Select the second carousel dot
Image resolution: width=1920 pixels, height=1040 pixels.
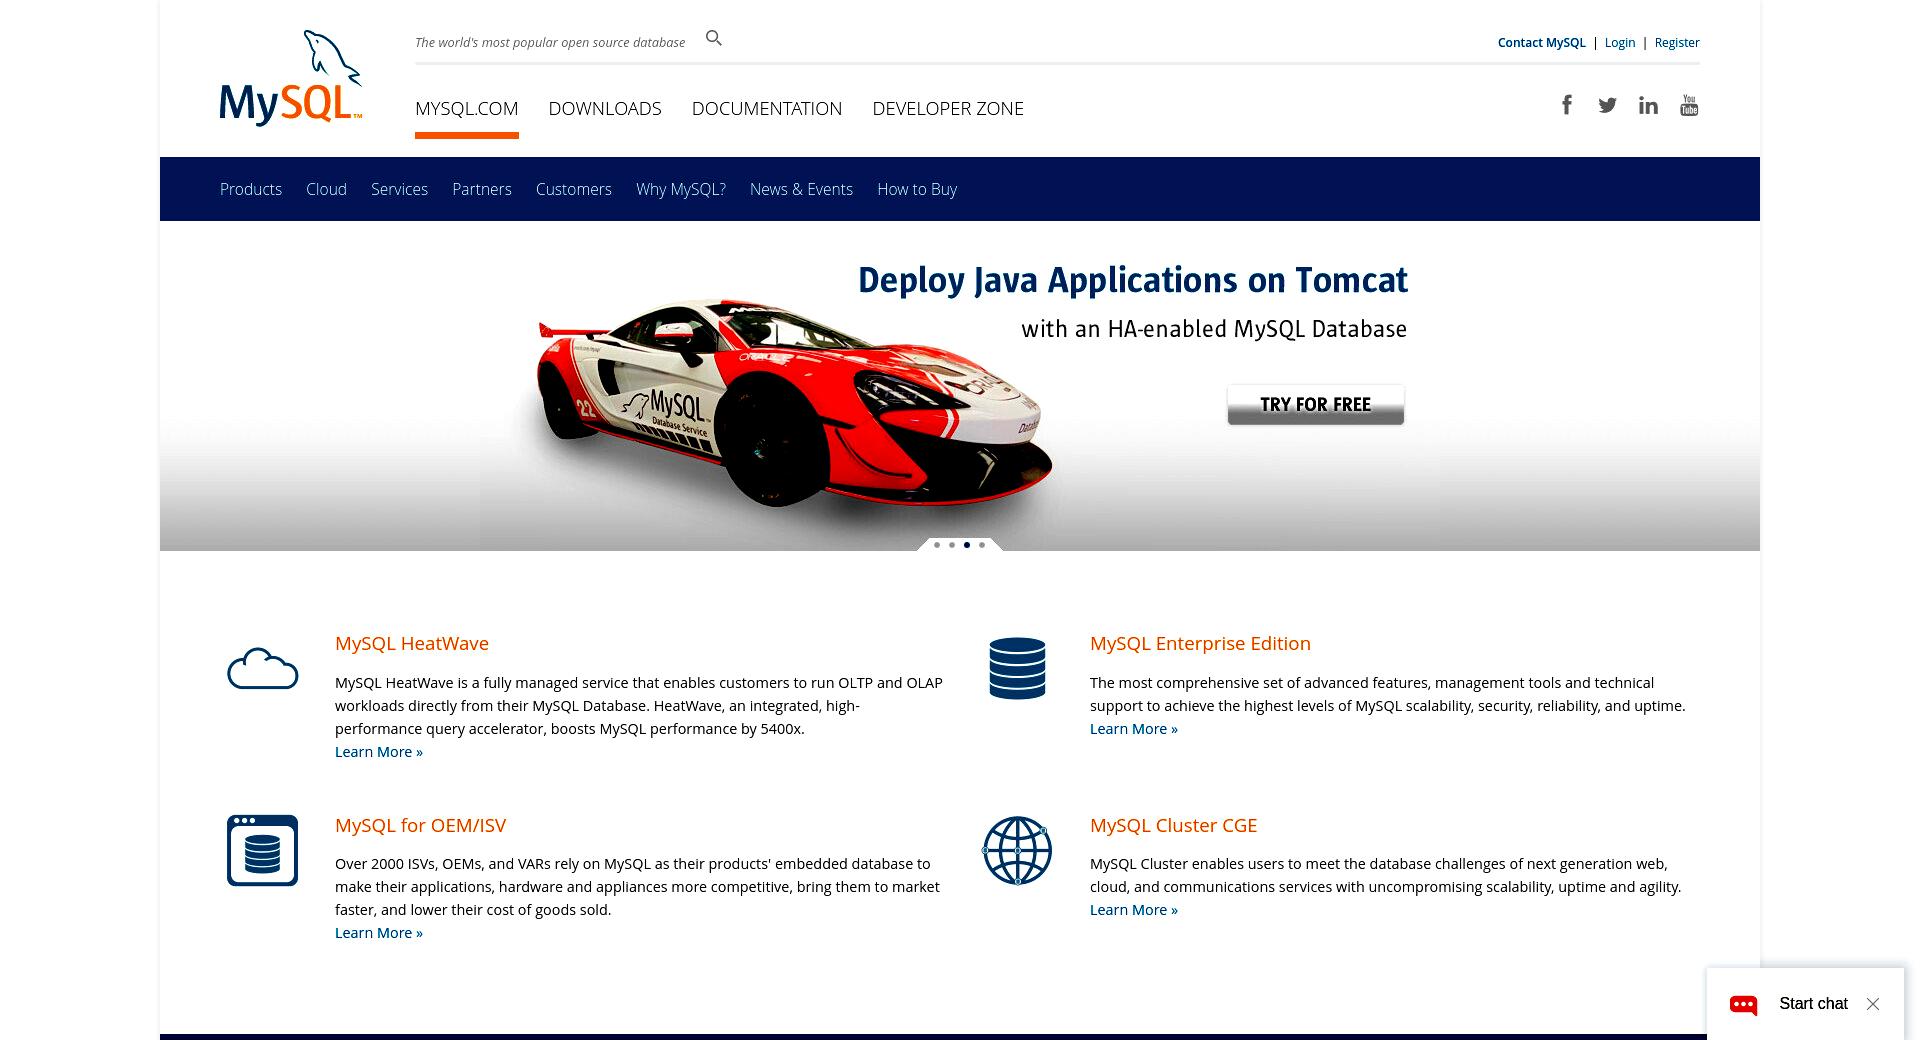(952, 545)
